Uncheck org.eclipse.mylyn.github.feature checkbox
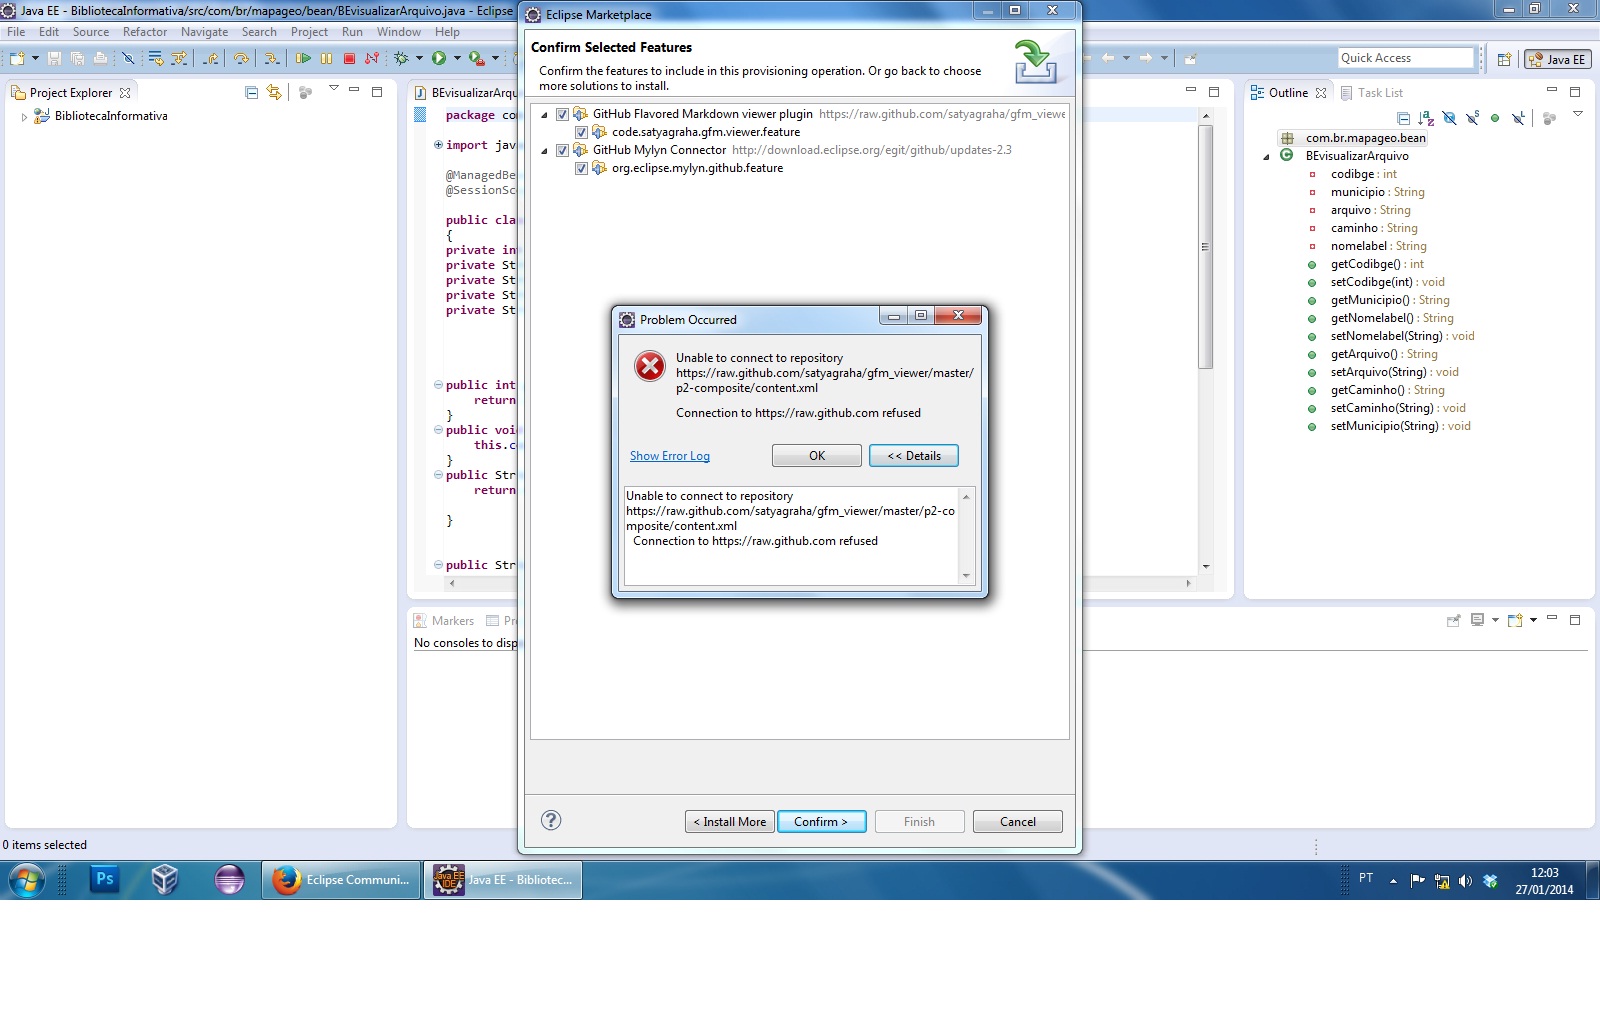Image resolution: width=1600 pixels, height=1010 pixels. (x=581, y=168)
